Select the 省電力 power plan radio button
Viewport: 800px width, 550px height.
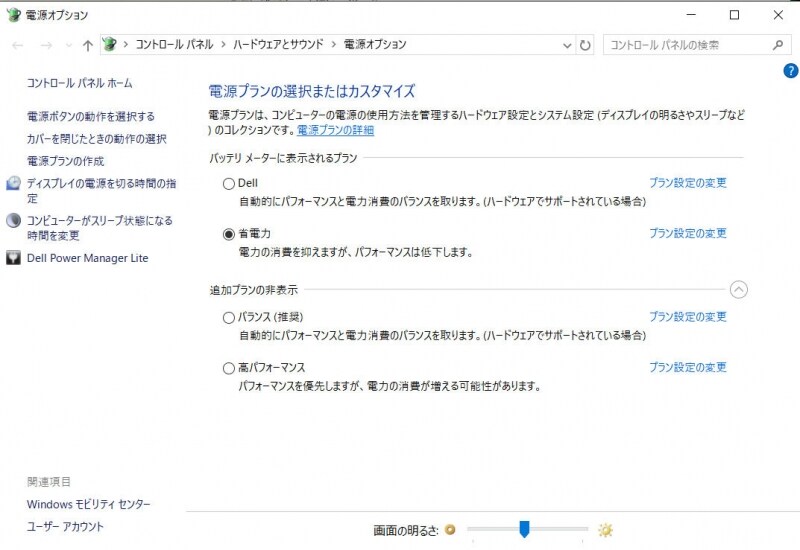coord(229,233)
